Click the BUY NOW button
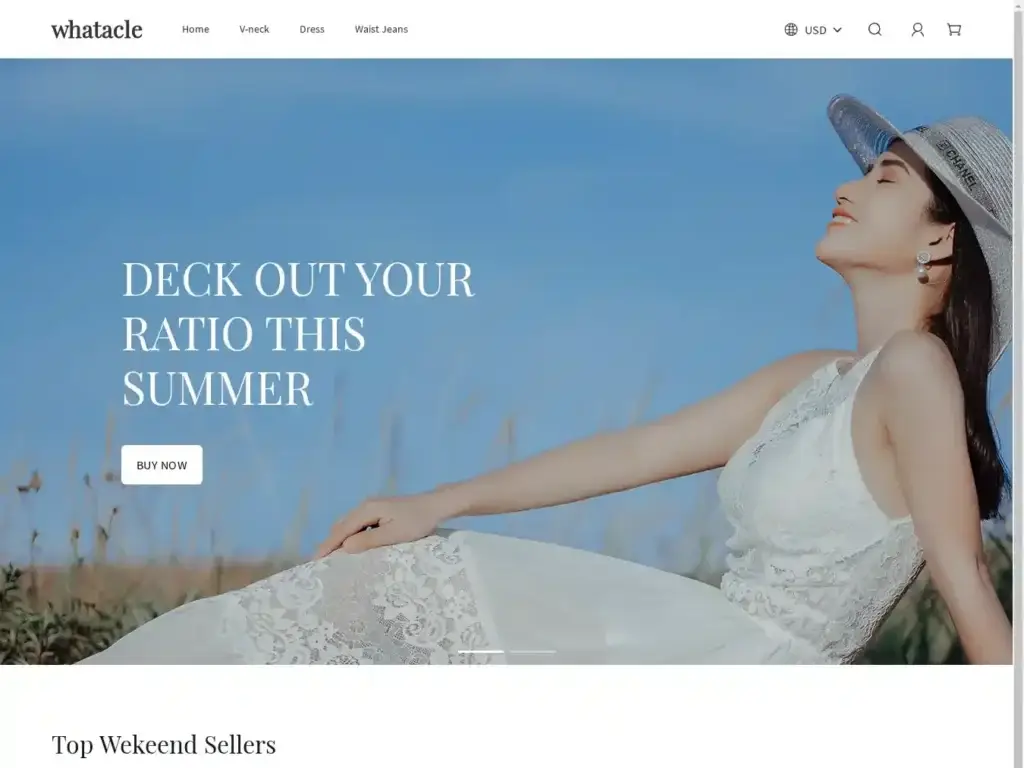The width and height of the screenshot is (1024, 768). coord(162,465)
